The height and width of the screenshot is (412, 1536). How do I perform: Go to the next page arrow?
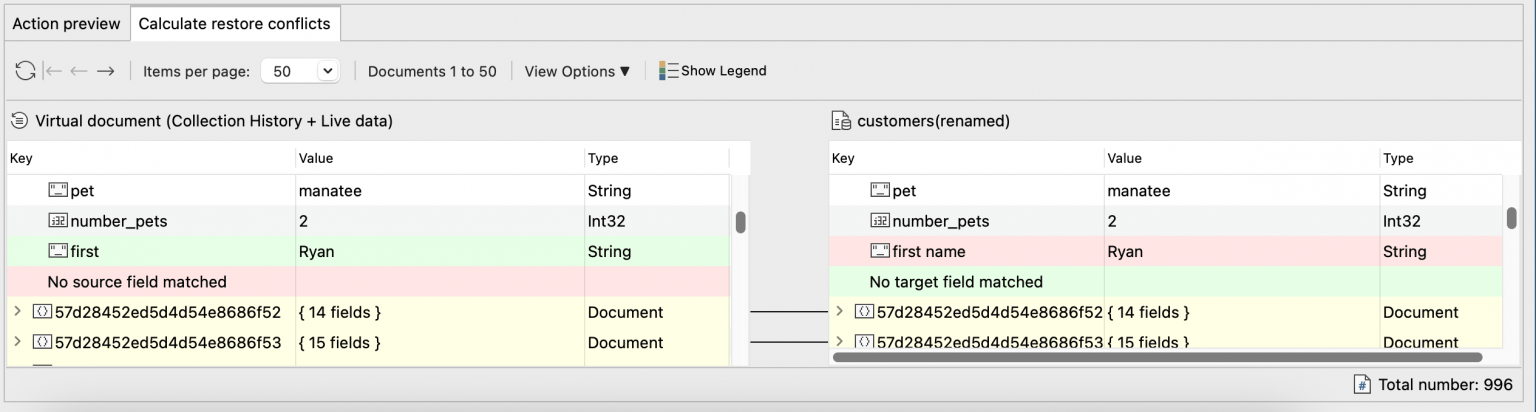point(105,71)
